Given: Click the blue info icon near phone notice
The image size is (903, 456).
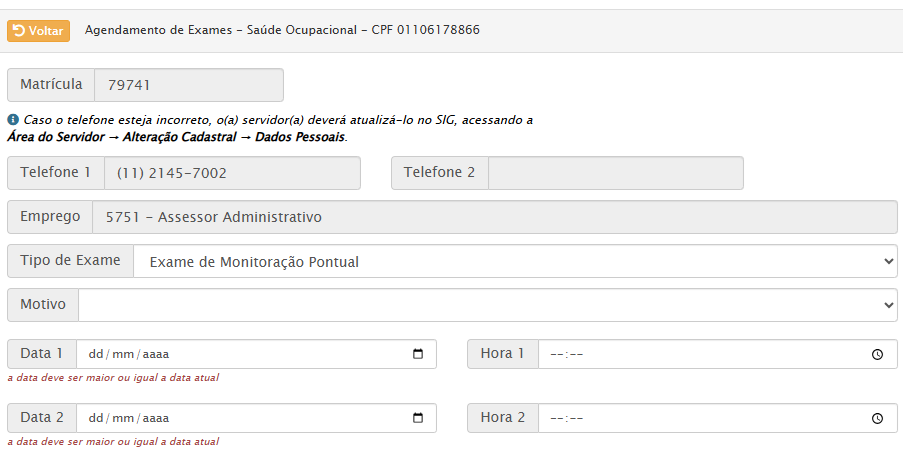Looking at the screenshot, I should (x=13, y=120).
